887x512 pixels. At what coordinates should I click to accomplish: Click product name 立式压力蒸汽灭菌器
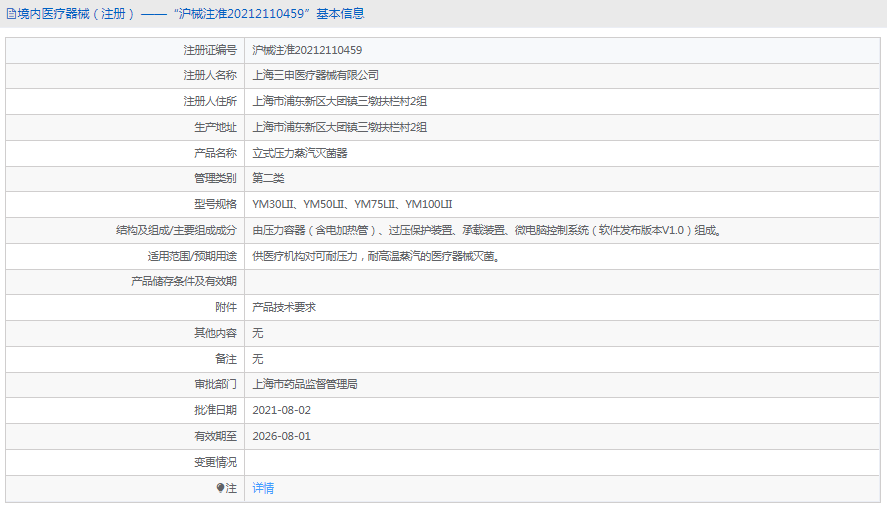coord(300,153)
